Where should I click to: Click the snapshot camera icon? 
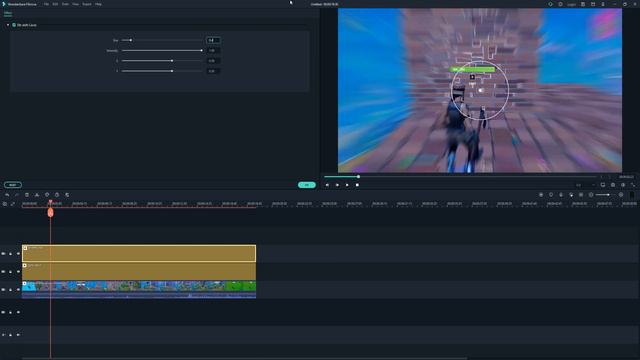click(x=613, y=185)
